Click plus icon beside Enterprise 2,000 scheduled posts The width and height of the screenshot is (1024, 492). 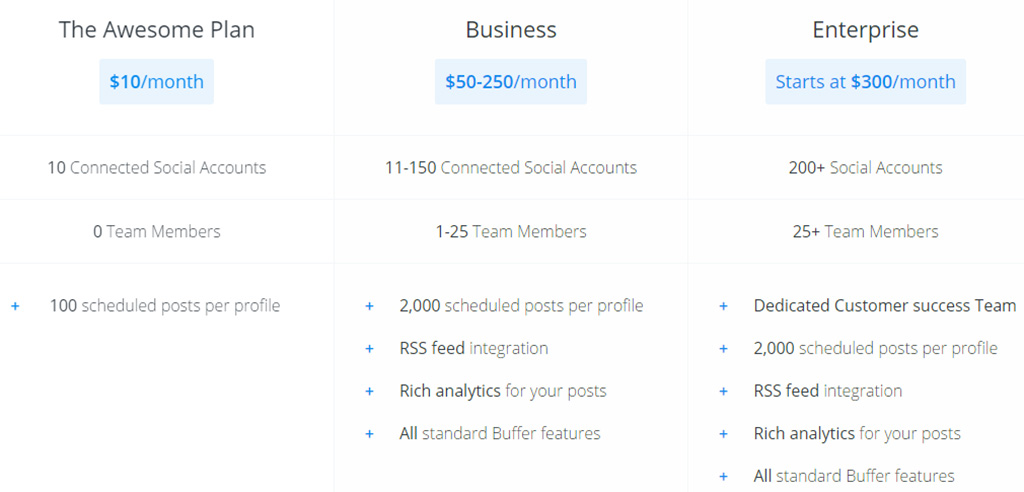tap(723, 349)
